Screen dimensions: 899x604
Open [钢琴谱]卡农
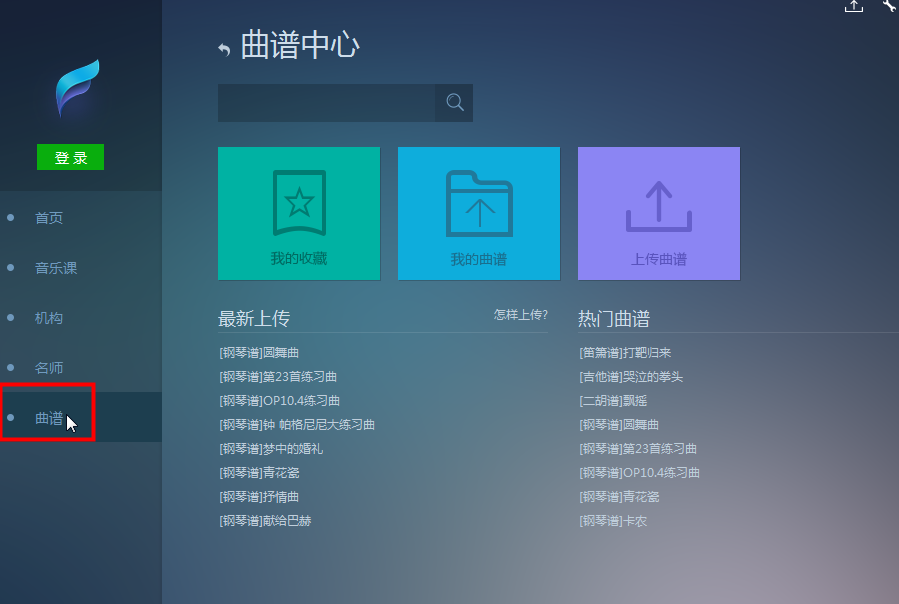pyautogui.click(x=613, y=521)
